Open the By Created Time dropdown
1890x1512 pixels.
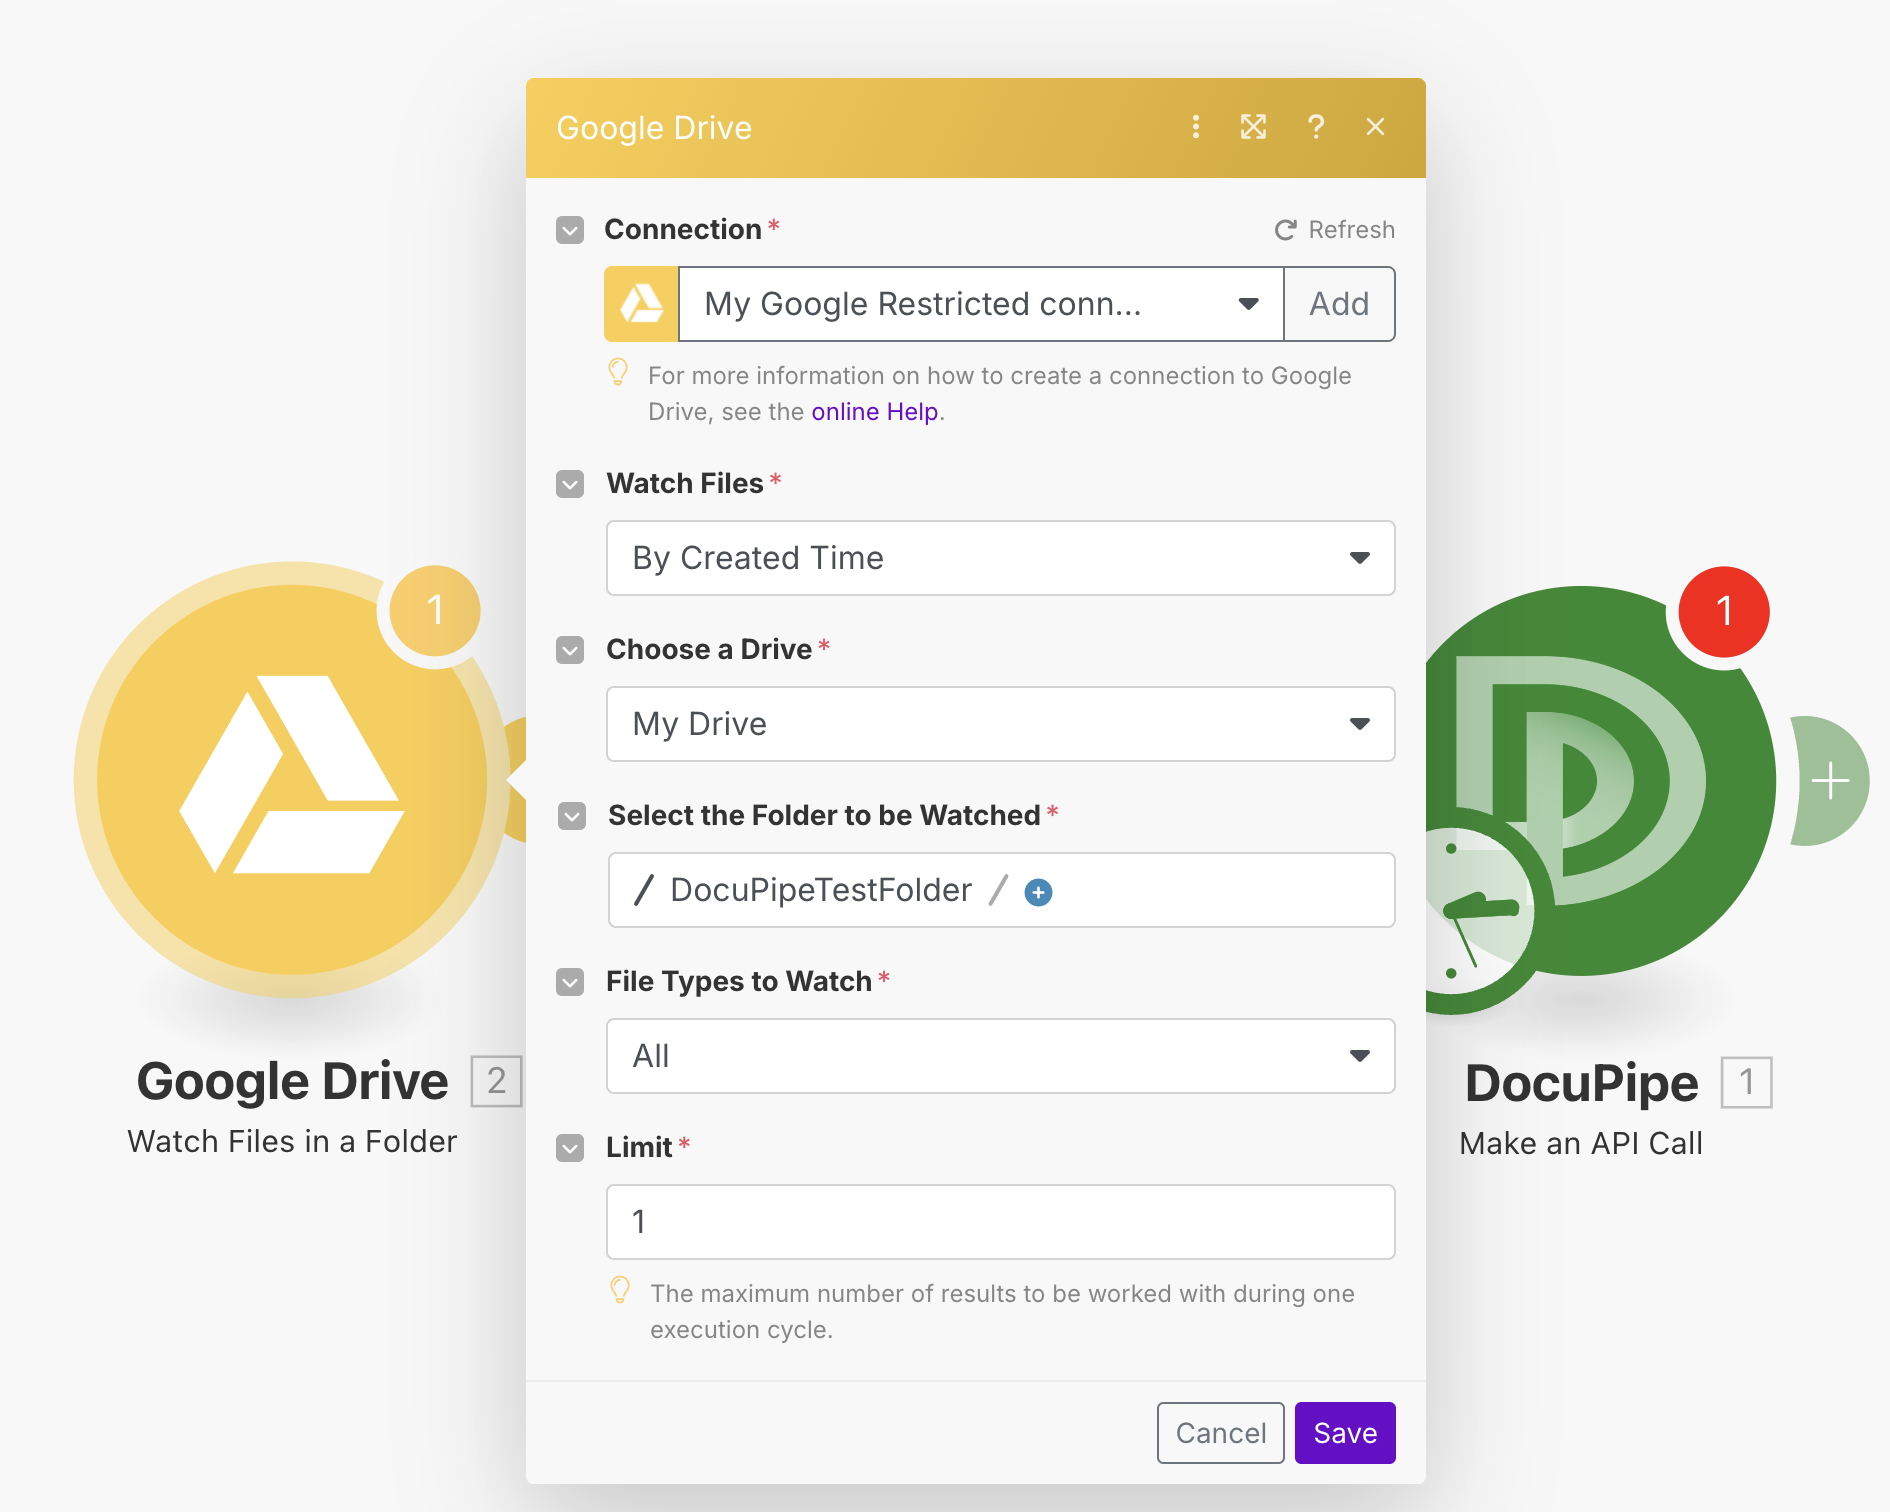[x=1001, y=558]
